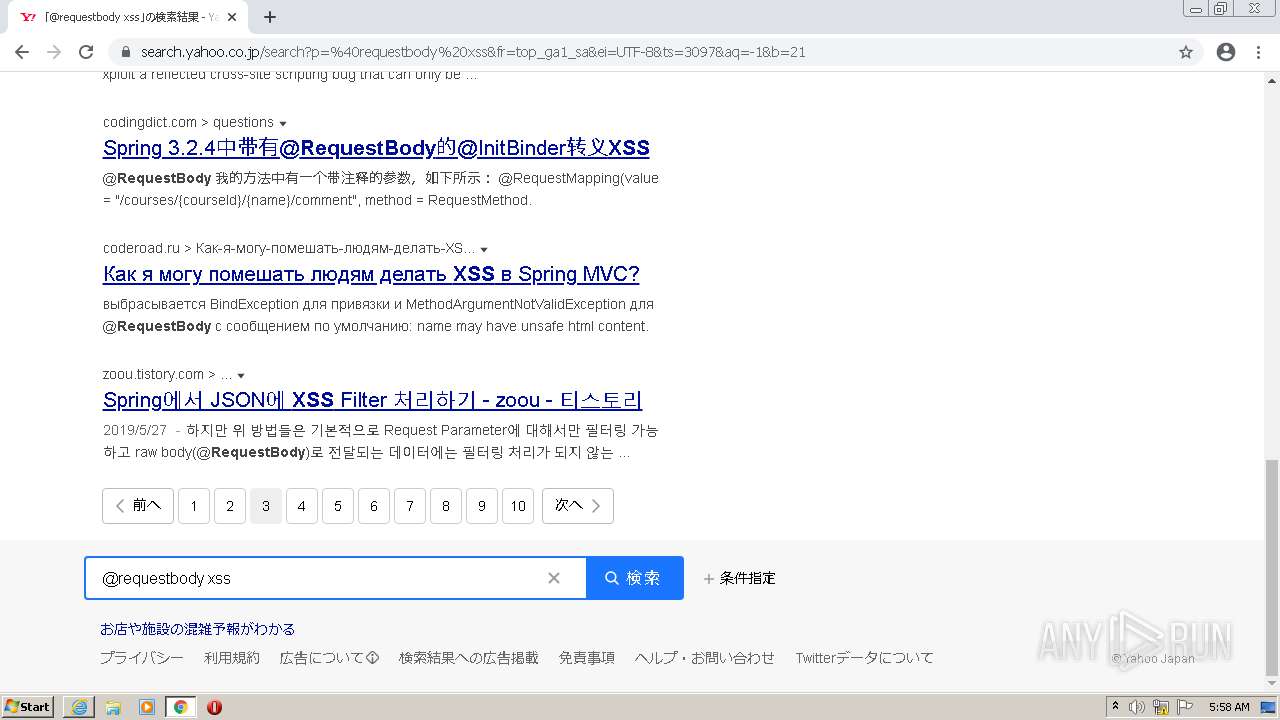
Task: Clear the search box with X icon
Action: coord(554,578)
